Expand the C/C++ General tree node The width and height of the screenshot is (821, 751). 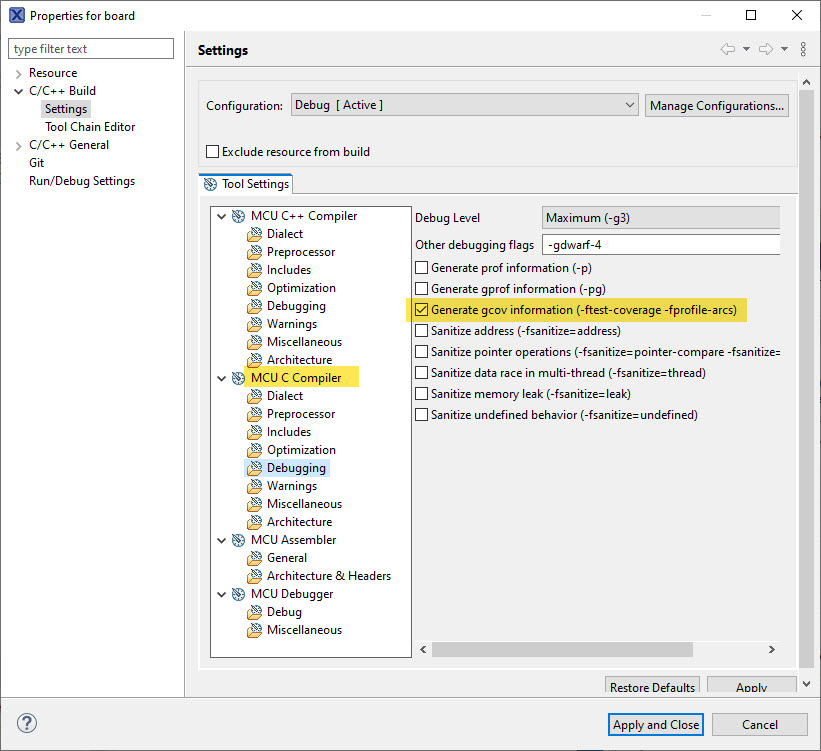point(18,145)
